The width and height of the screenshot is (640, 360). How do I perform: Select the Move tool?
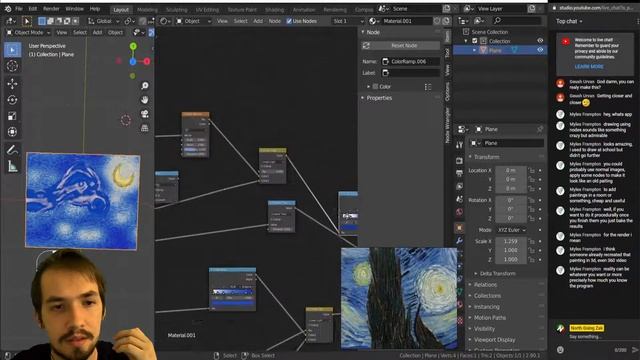[x=12, y=83]
